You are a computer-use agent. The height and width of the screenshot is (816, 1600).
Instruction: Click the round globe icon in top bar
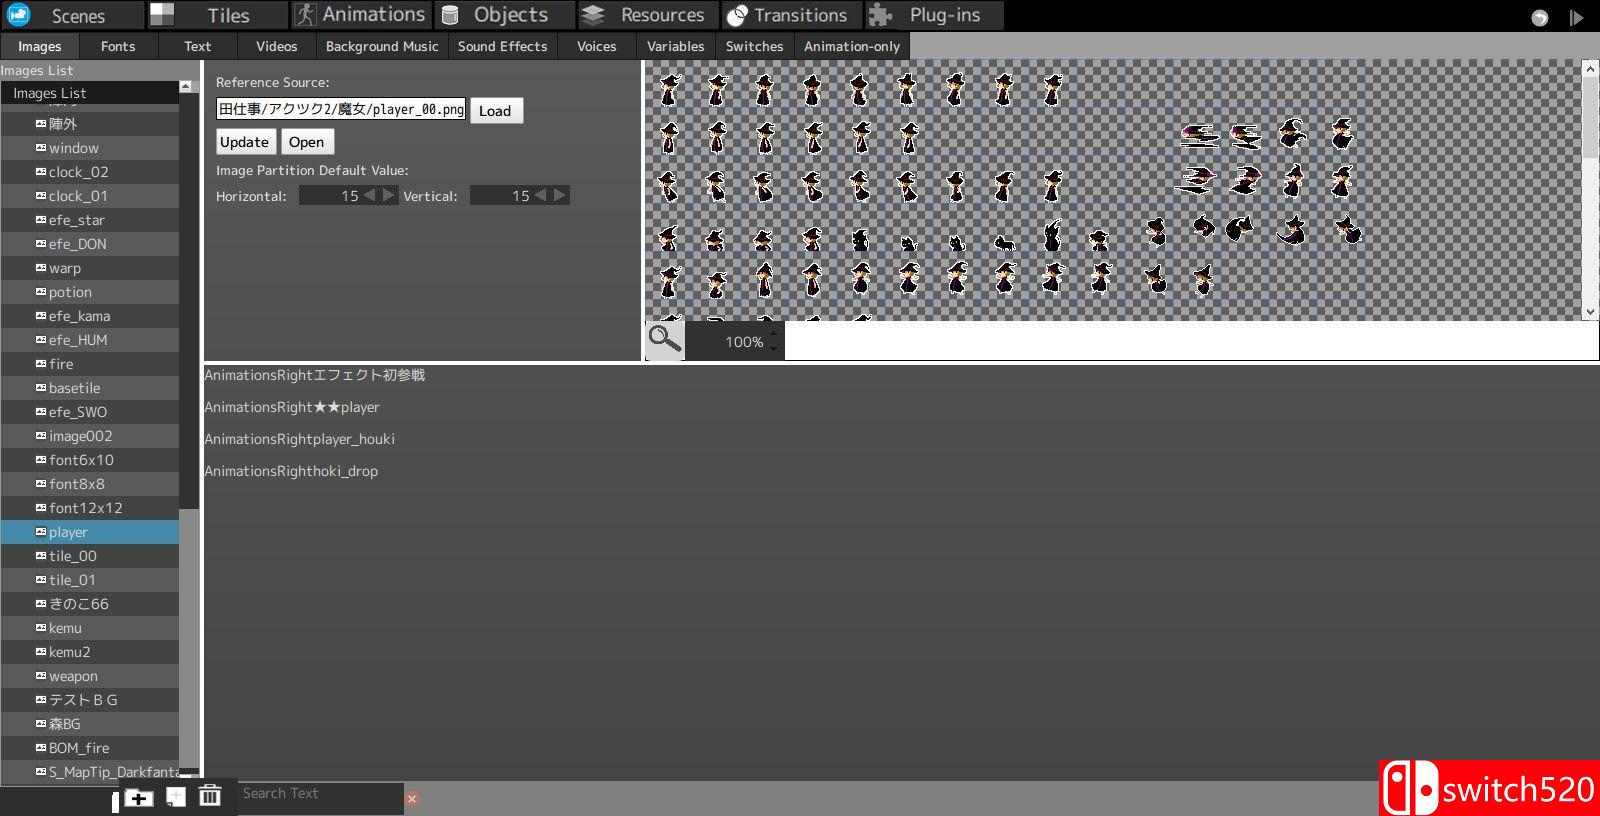1540,17
